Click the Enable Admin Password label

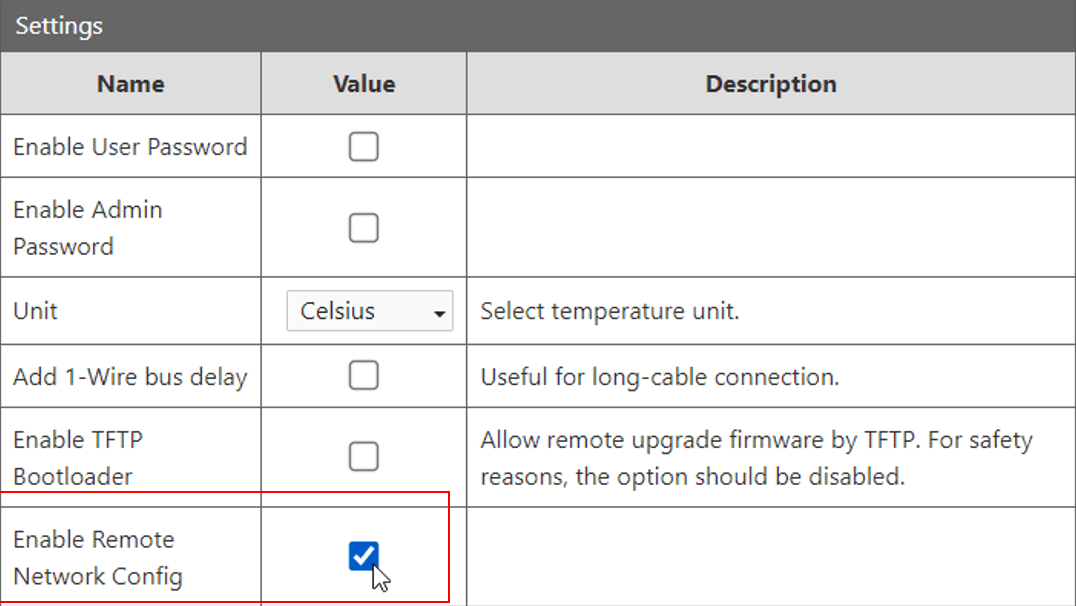coord(88,228)
